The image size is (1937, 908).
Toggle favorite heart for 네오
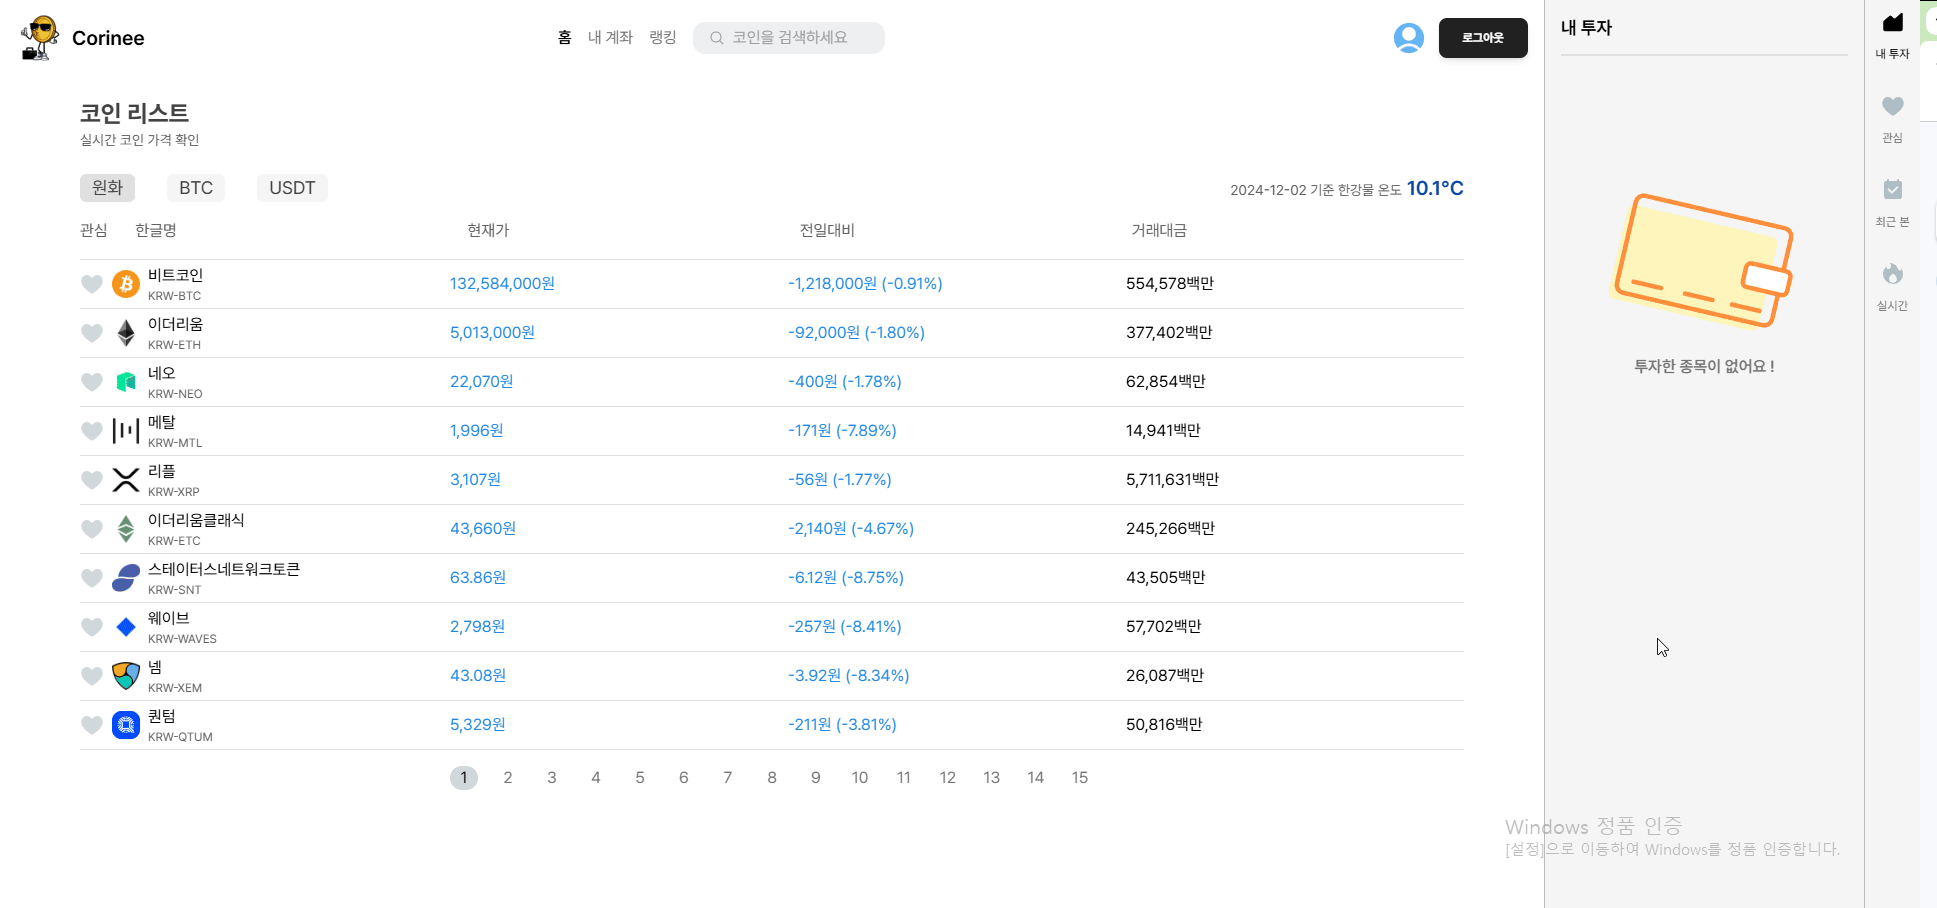pyautogui.click(x=92, y=382)
